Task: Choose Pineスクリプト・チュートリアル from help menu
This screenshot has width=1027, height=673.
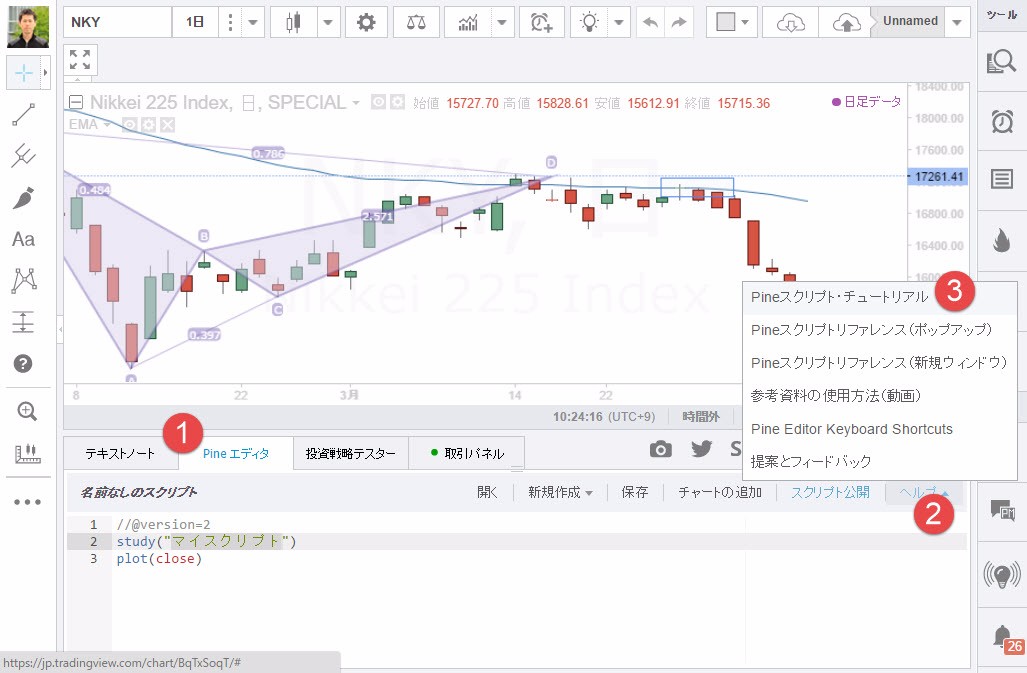Action: pos(839,297)
